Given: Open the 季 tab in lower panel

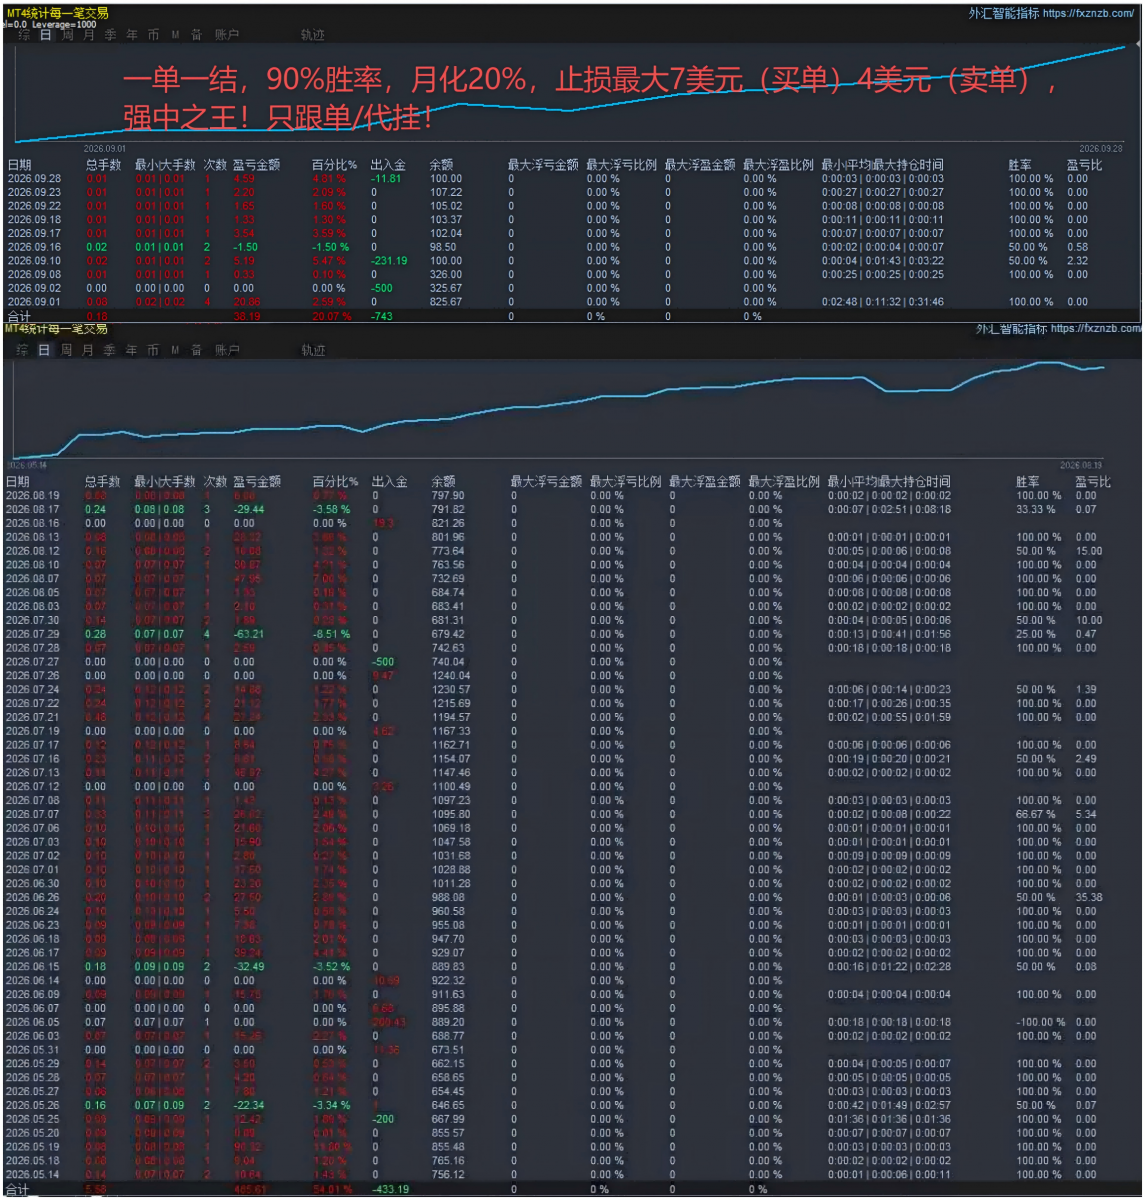Looking at the screenshot, I should pyautogui.click(x=109, y=350).
